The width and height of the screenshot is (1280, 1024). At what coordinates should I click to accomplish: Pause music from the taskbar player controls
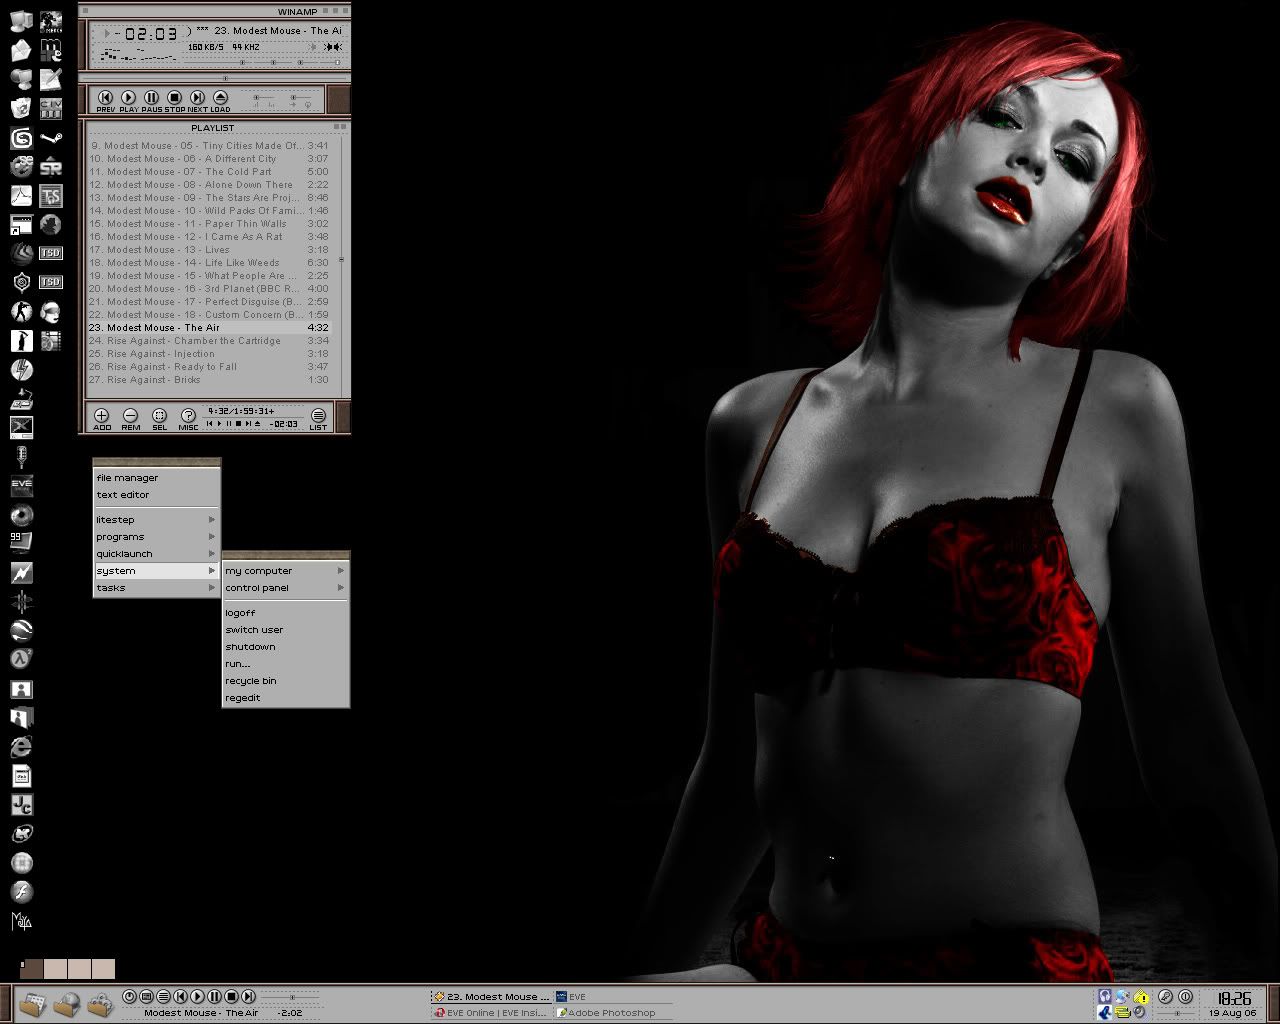pyautogui.click(x=214, y=996)
